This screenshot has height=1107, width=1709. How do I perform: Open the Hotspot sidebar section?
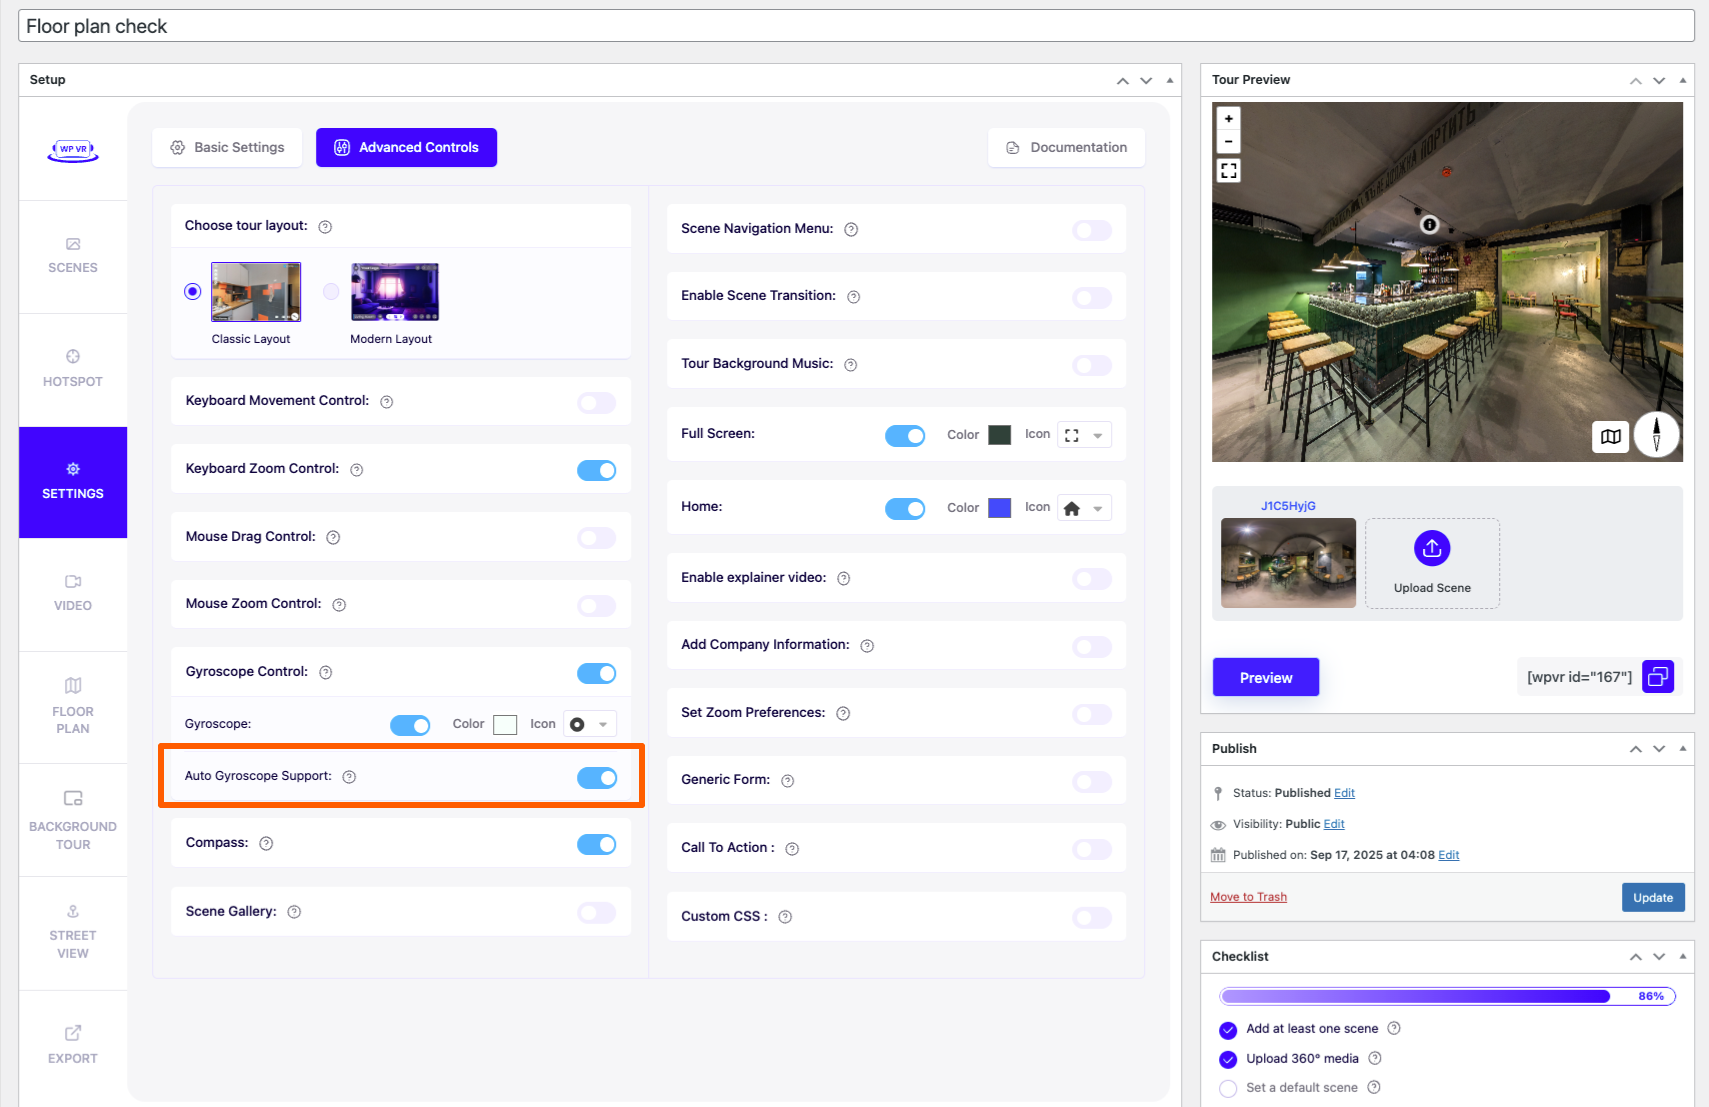click(73, 369)
